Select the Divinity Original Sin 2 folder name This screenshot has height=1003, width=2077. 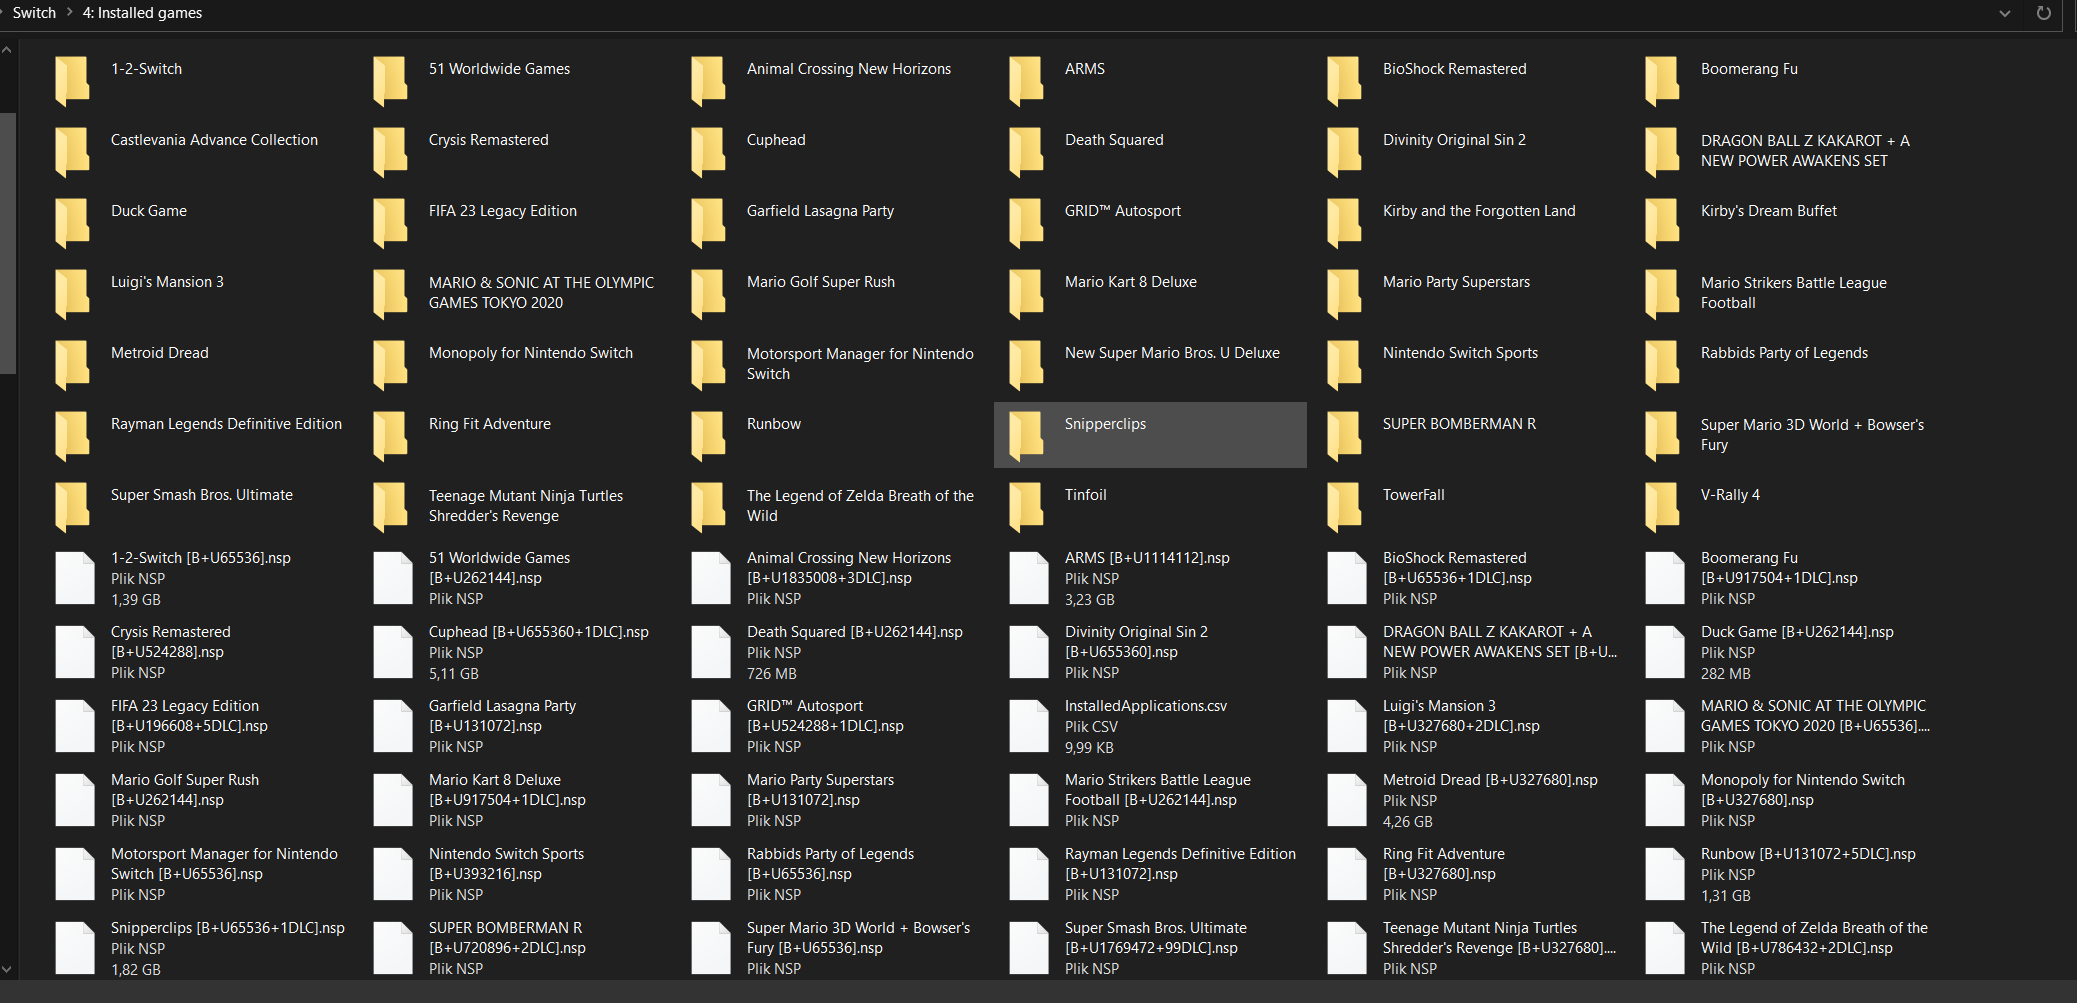point(1454,140)
